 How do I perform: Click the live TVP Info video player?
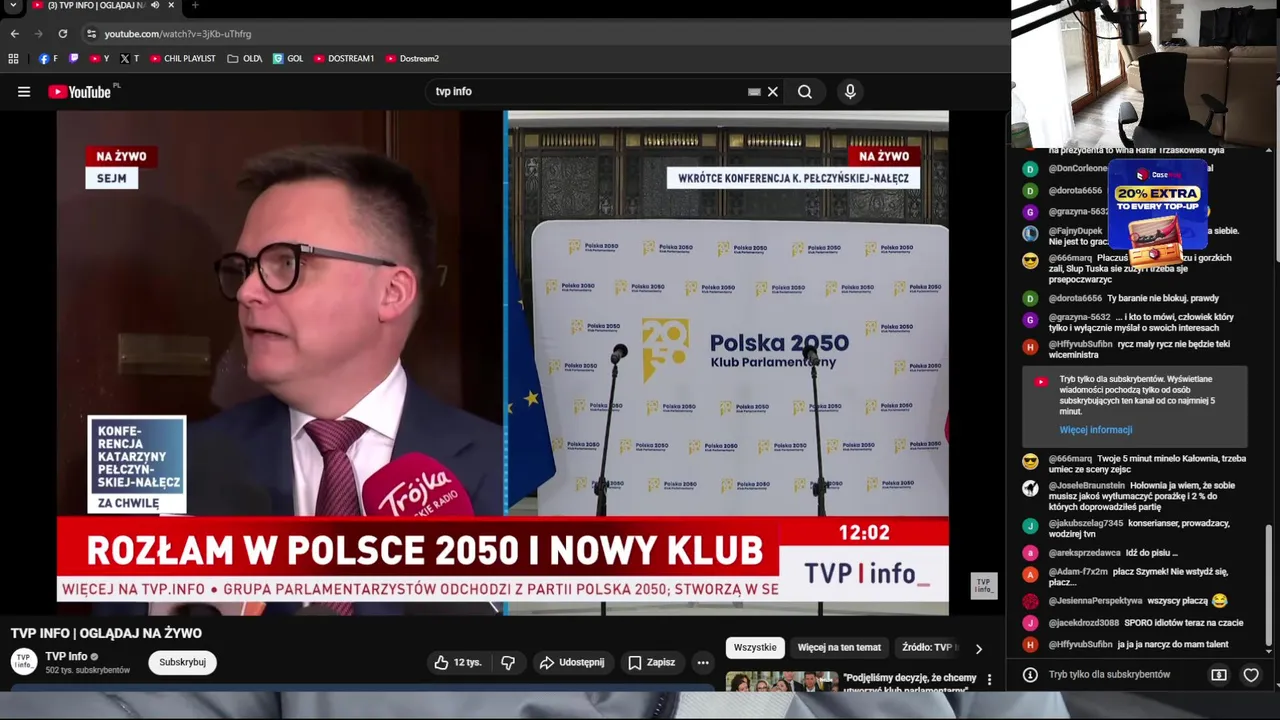pos(502,363)
